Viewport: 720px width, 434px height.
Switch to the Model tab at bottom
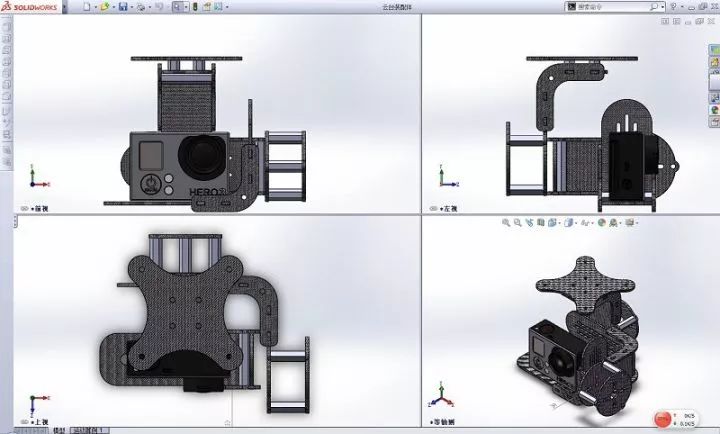coord(59,430)
